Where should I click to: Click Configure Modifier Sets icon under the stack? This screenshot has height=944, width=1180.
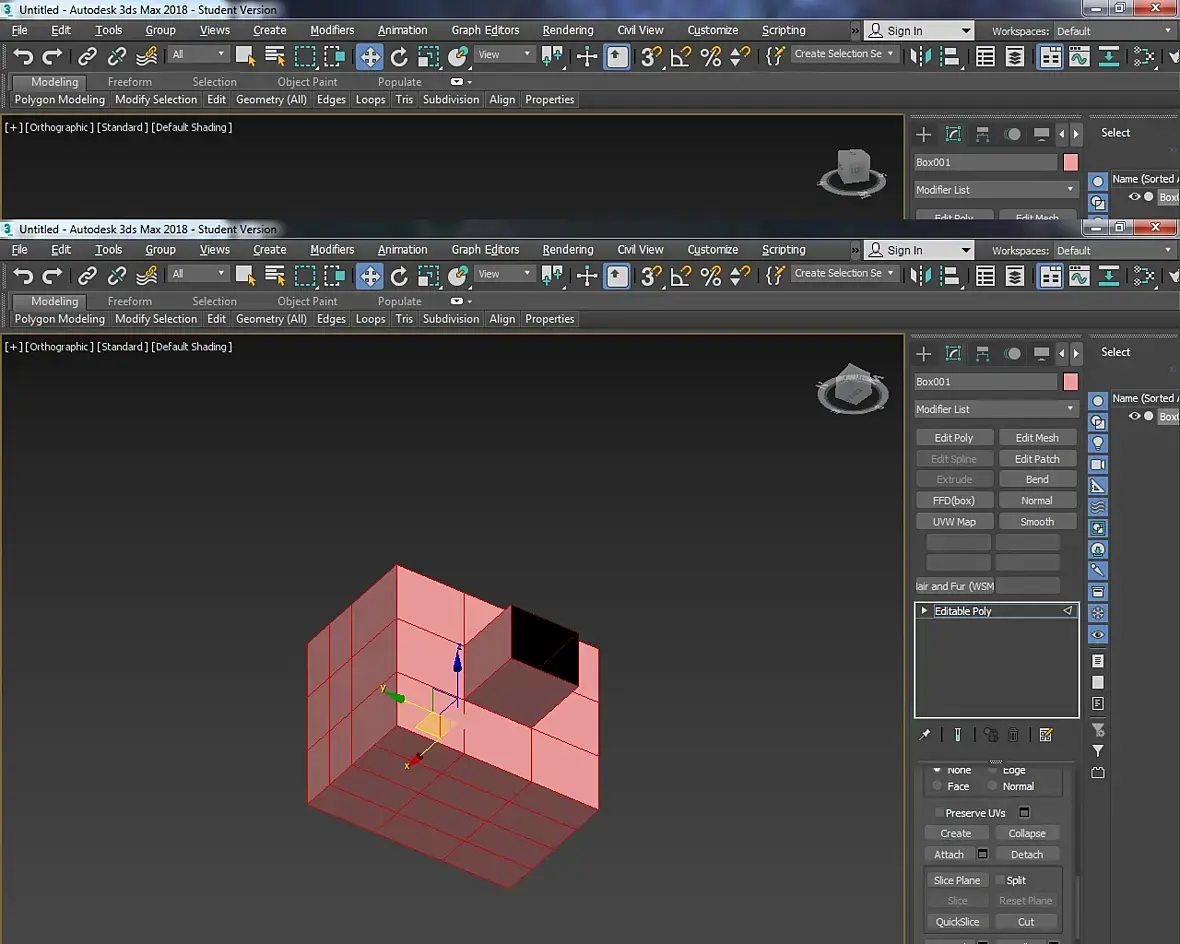(x=1046, y=735)
